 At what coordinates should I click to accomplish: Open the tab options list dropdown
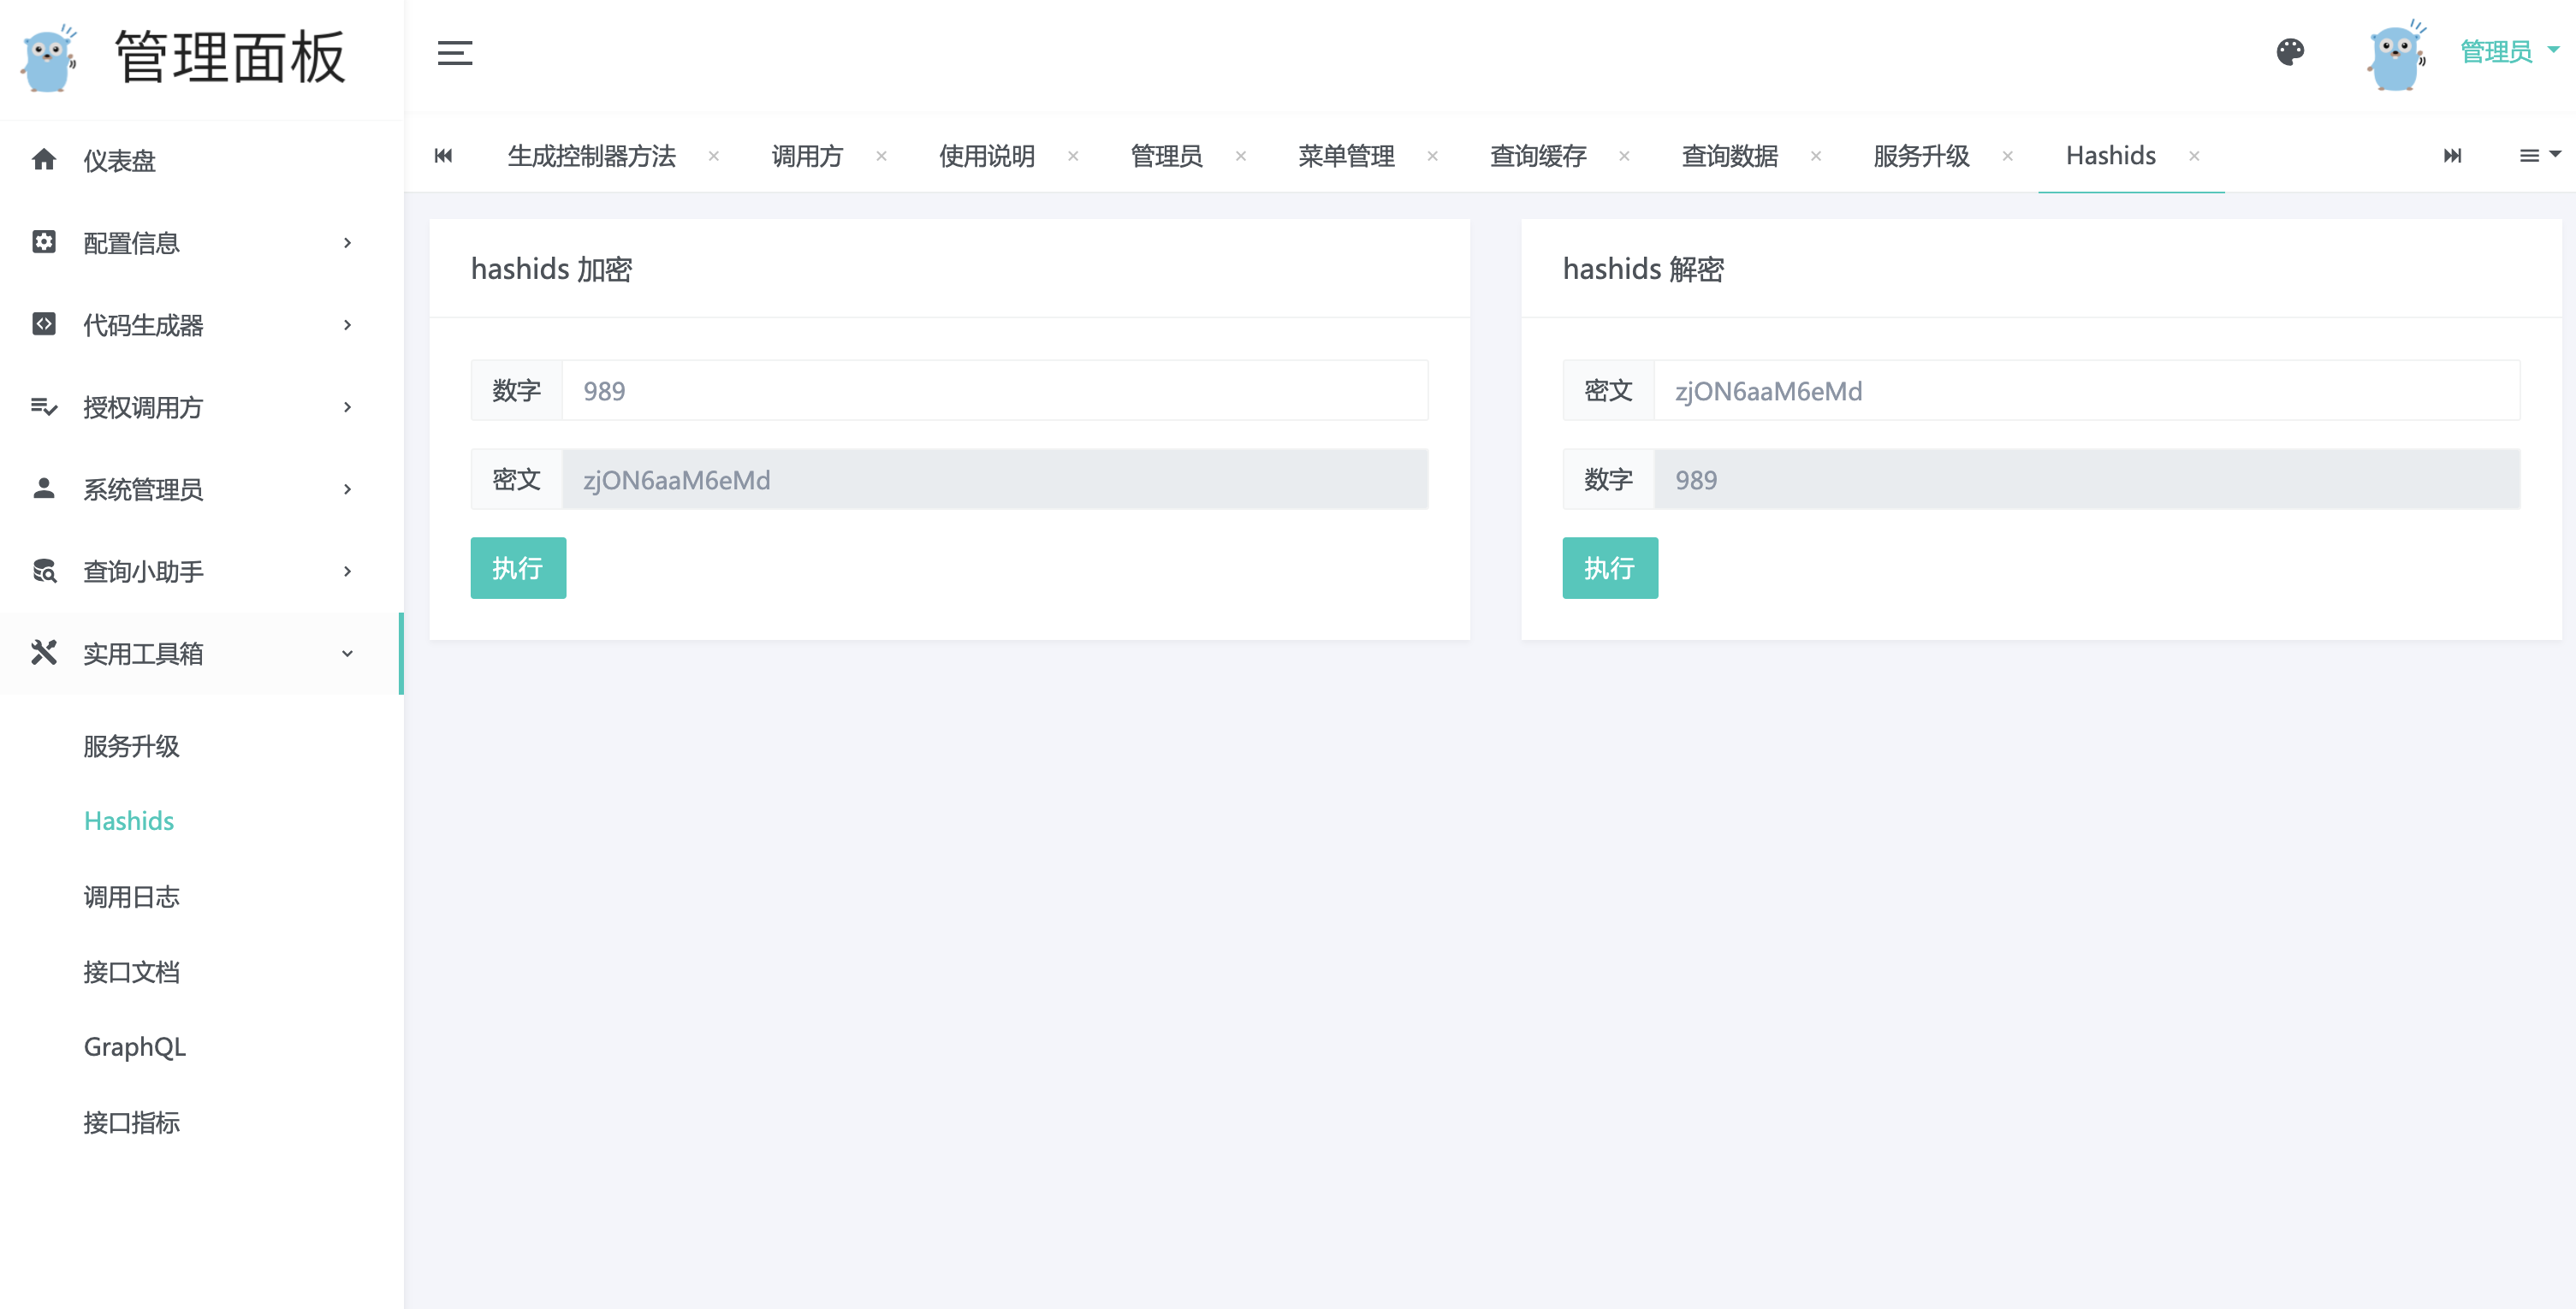(x=2539, y=155)
